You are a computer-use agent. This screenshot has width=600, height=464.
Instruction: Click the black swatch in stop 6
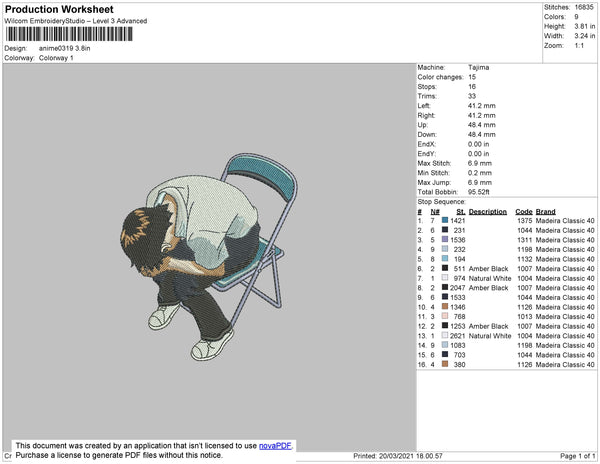point(444,269)
